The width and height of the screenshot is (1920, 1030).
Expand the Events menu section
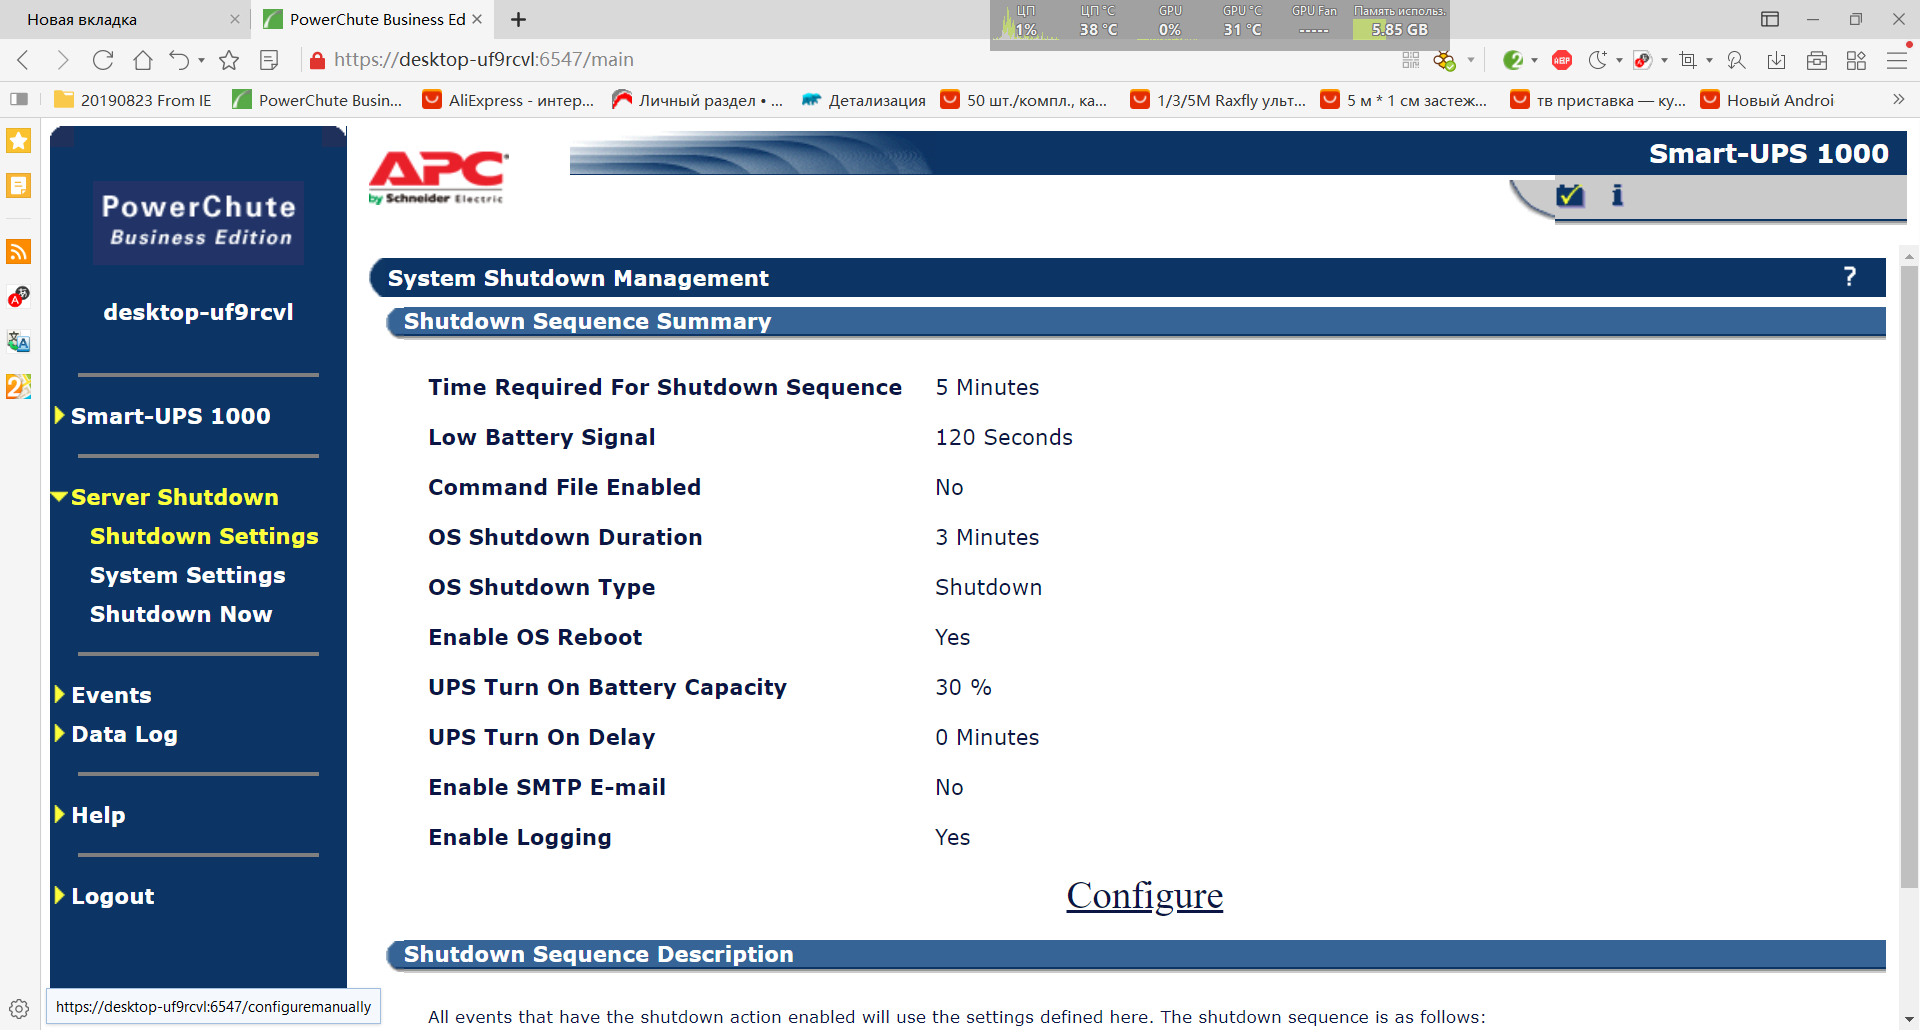pos(60,694)
